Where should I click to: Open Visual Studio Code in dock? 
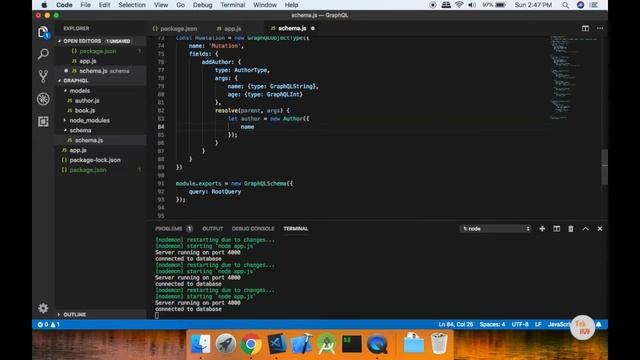pos(276,344)
